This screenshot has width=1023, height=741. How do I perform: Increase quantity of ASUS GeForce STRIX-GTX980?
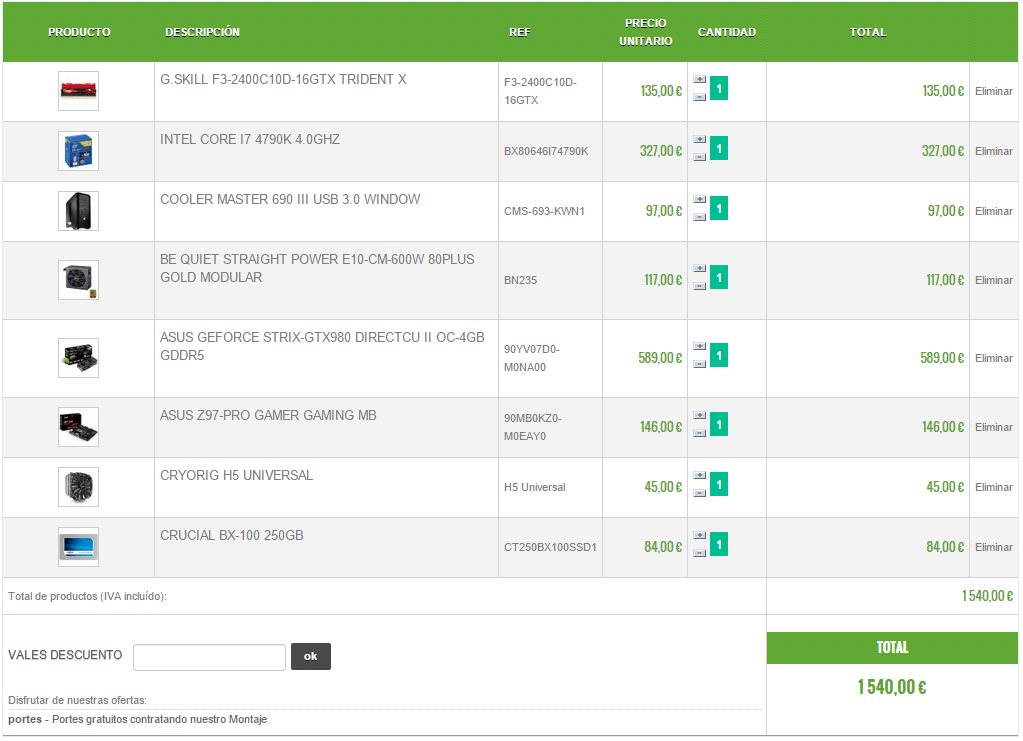[x=699, y=346]
